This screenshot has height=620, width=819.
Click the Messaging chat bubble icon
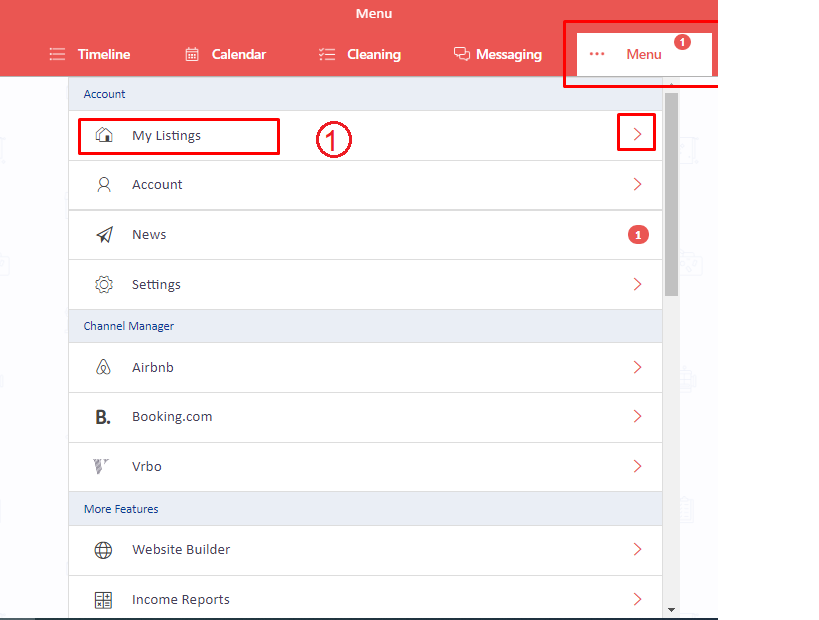click(462, 54)
